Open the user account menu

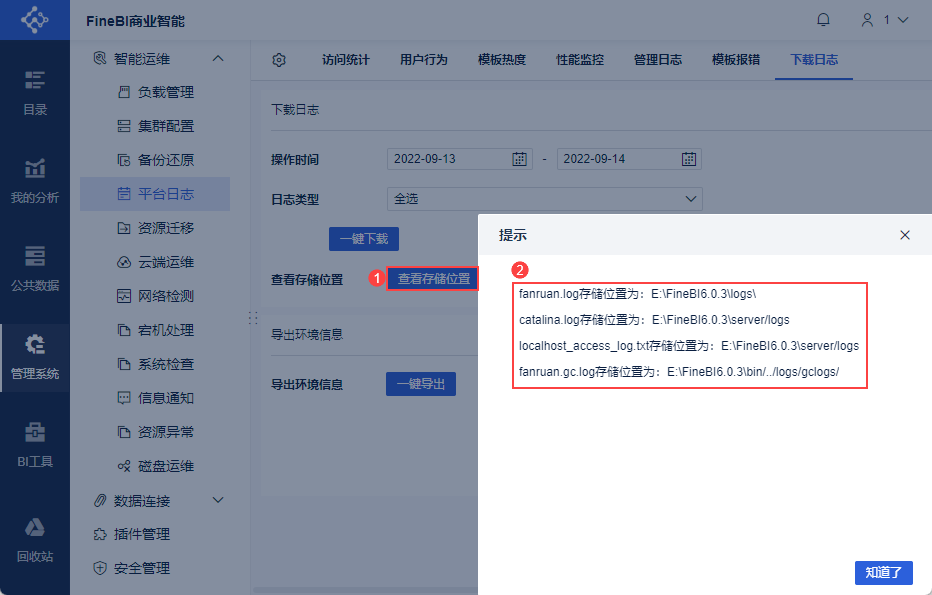884,20
